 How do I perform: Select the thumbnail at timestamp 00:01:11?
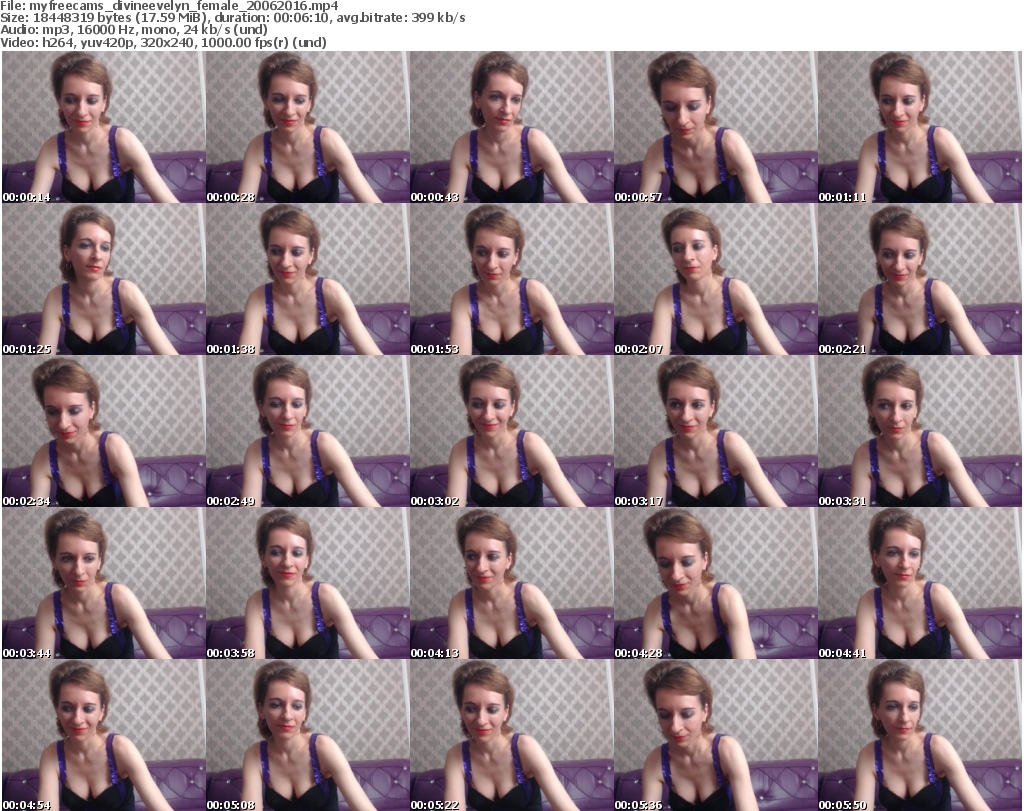[920, 127]
